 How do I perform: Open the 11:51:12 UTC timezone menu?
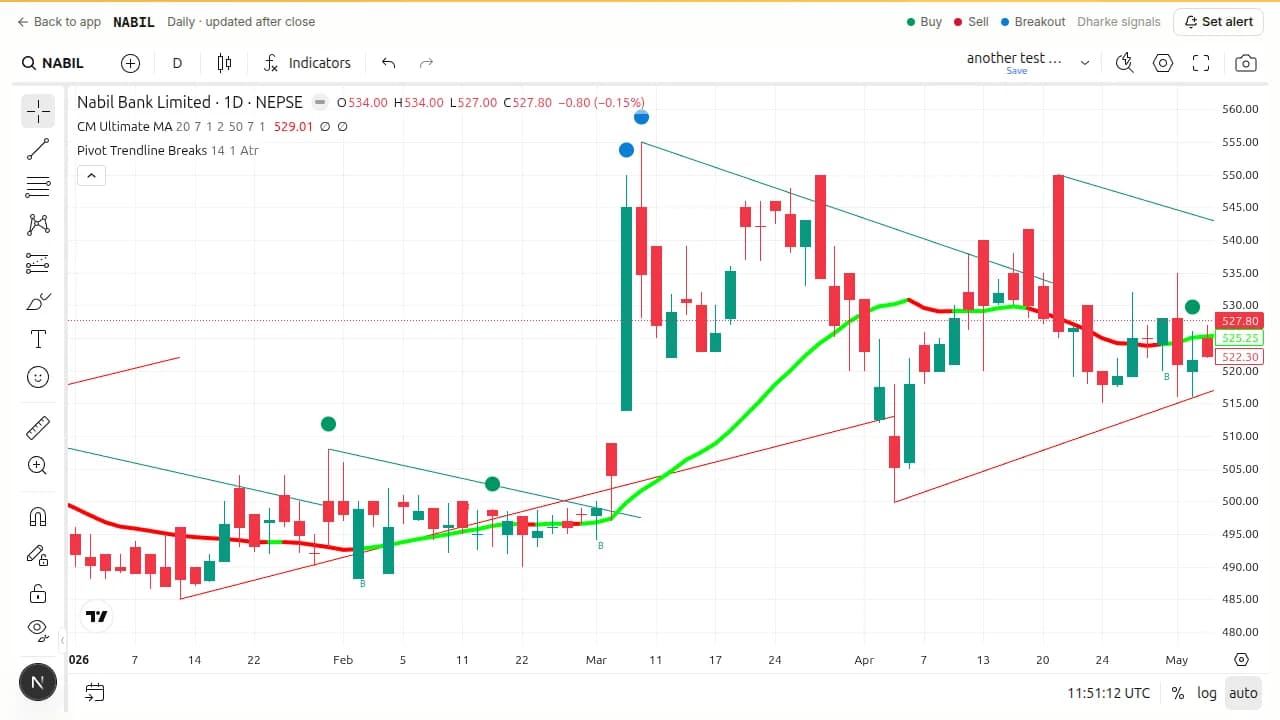pos(1108,693)
